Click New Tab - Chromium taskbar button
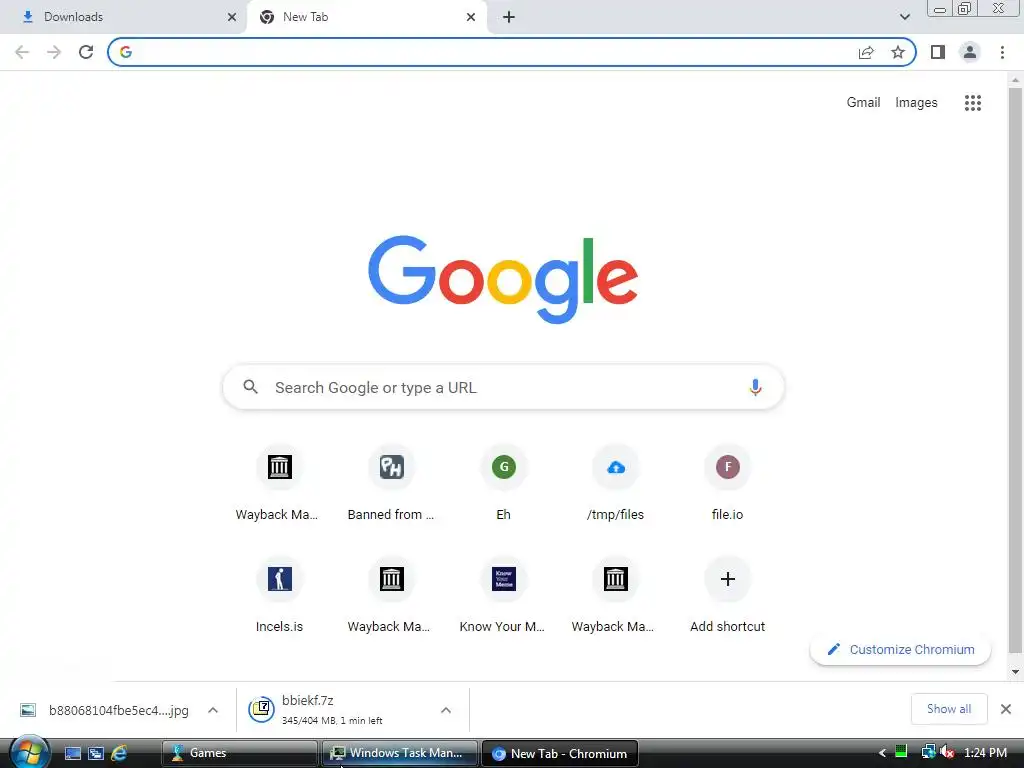 [560, 753]
